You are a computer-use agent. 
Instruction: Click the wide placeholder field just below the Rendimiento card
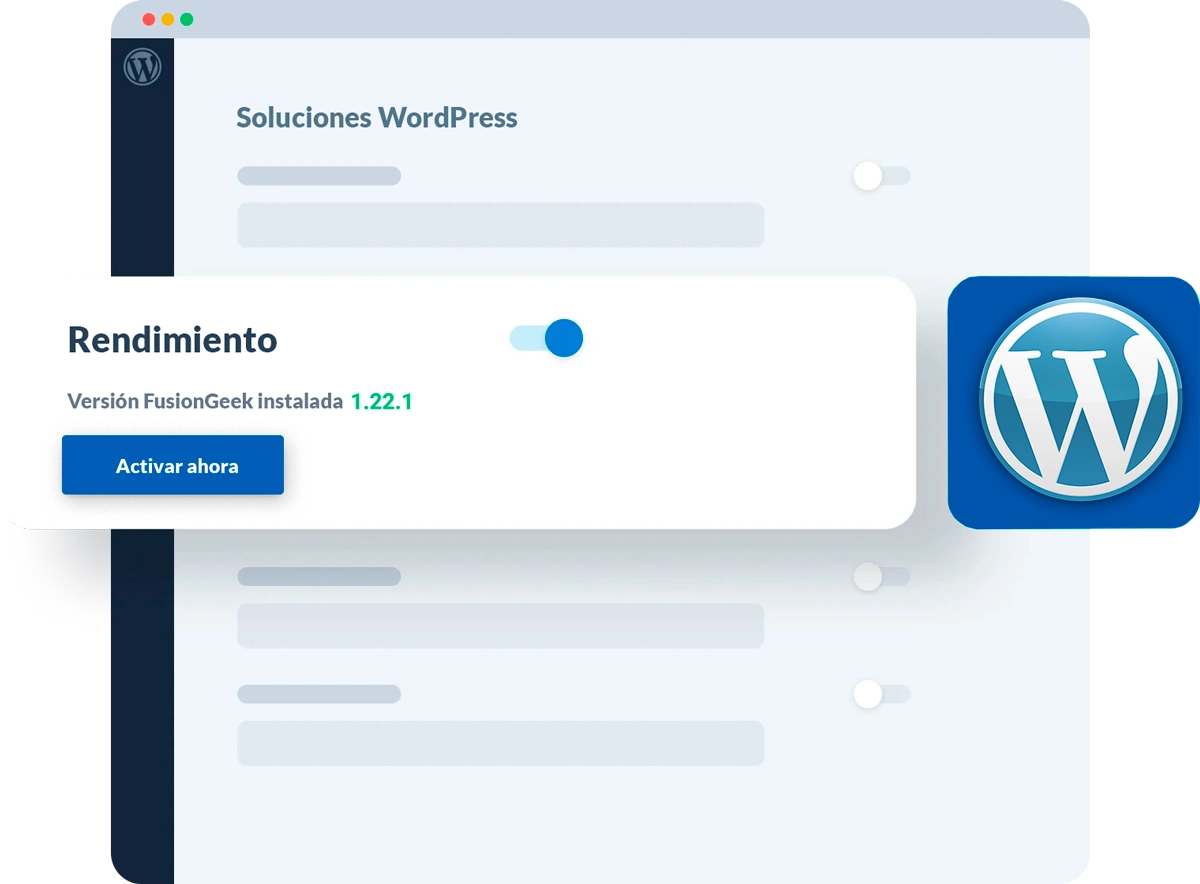coord(500,626)
